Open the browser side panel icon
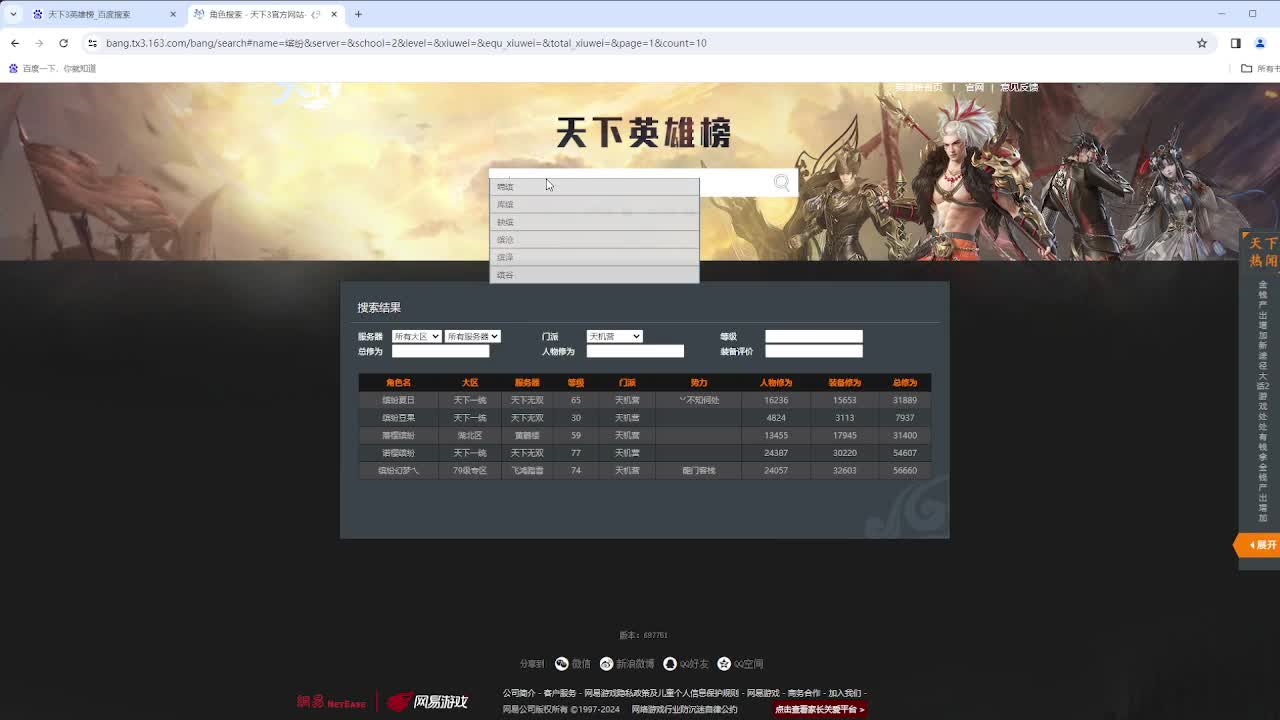Viewport: 1280px width, 720px height. [1235, 43]
